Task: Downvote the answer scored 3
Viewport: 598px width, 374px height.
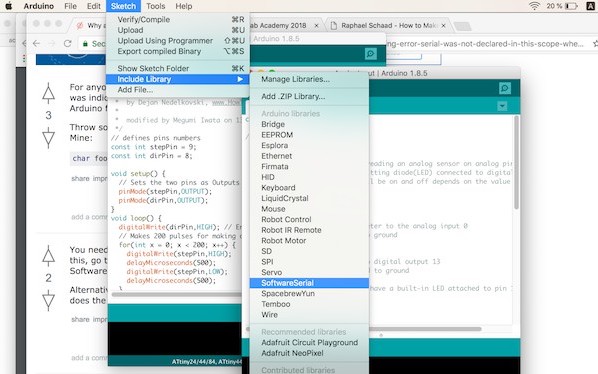Action: tap(48, 137)
